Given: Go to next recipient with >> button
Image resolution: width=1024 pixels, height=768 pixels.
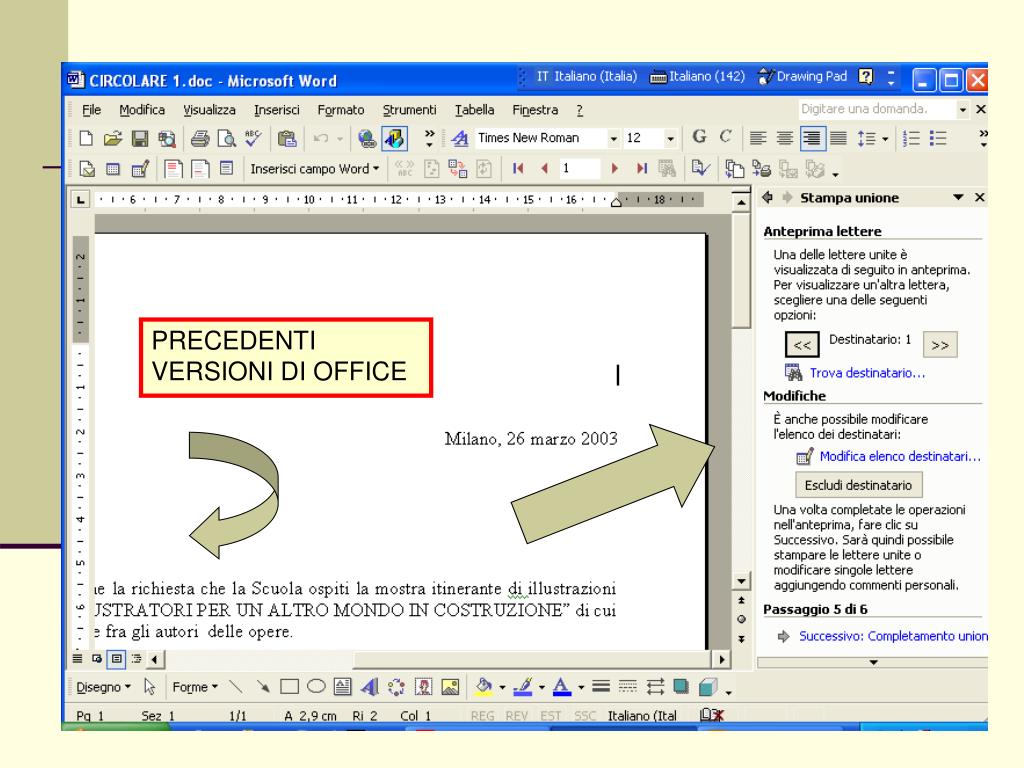Looking at the screenshot, I should click(x=940, y=345).
